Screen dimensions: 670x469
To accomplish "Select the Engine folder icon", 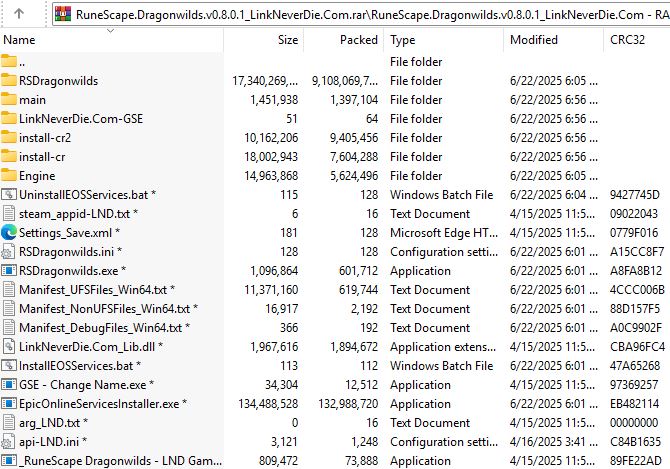I will pos(9,176).
